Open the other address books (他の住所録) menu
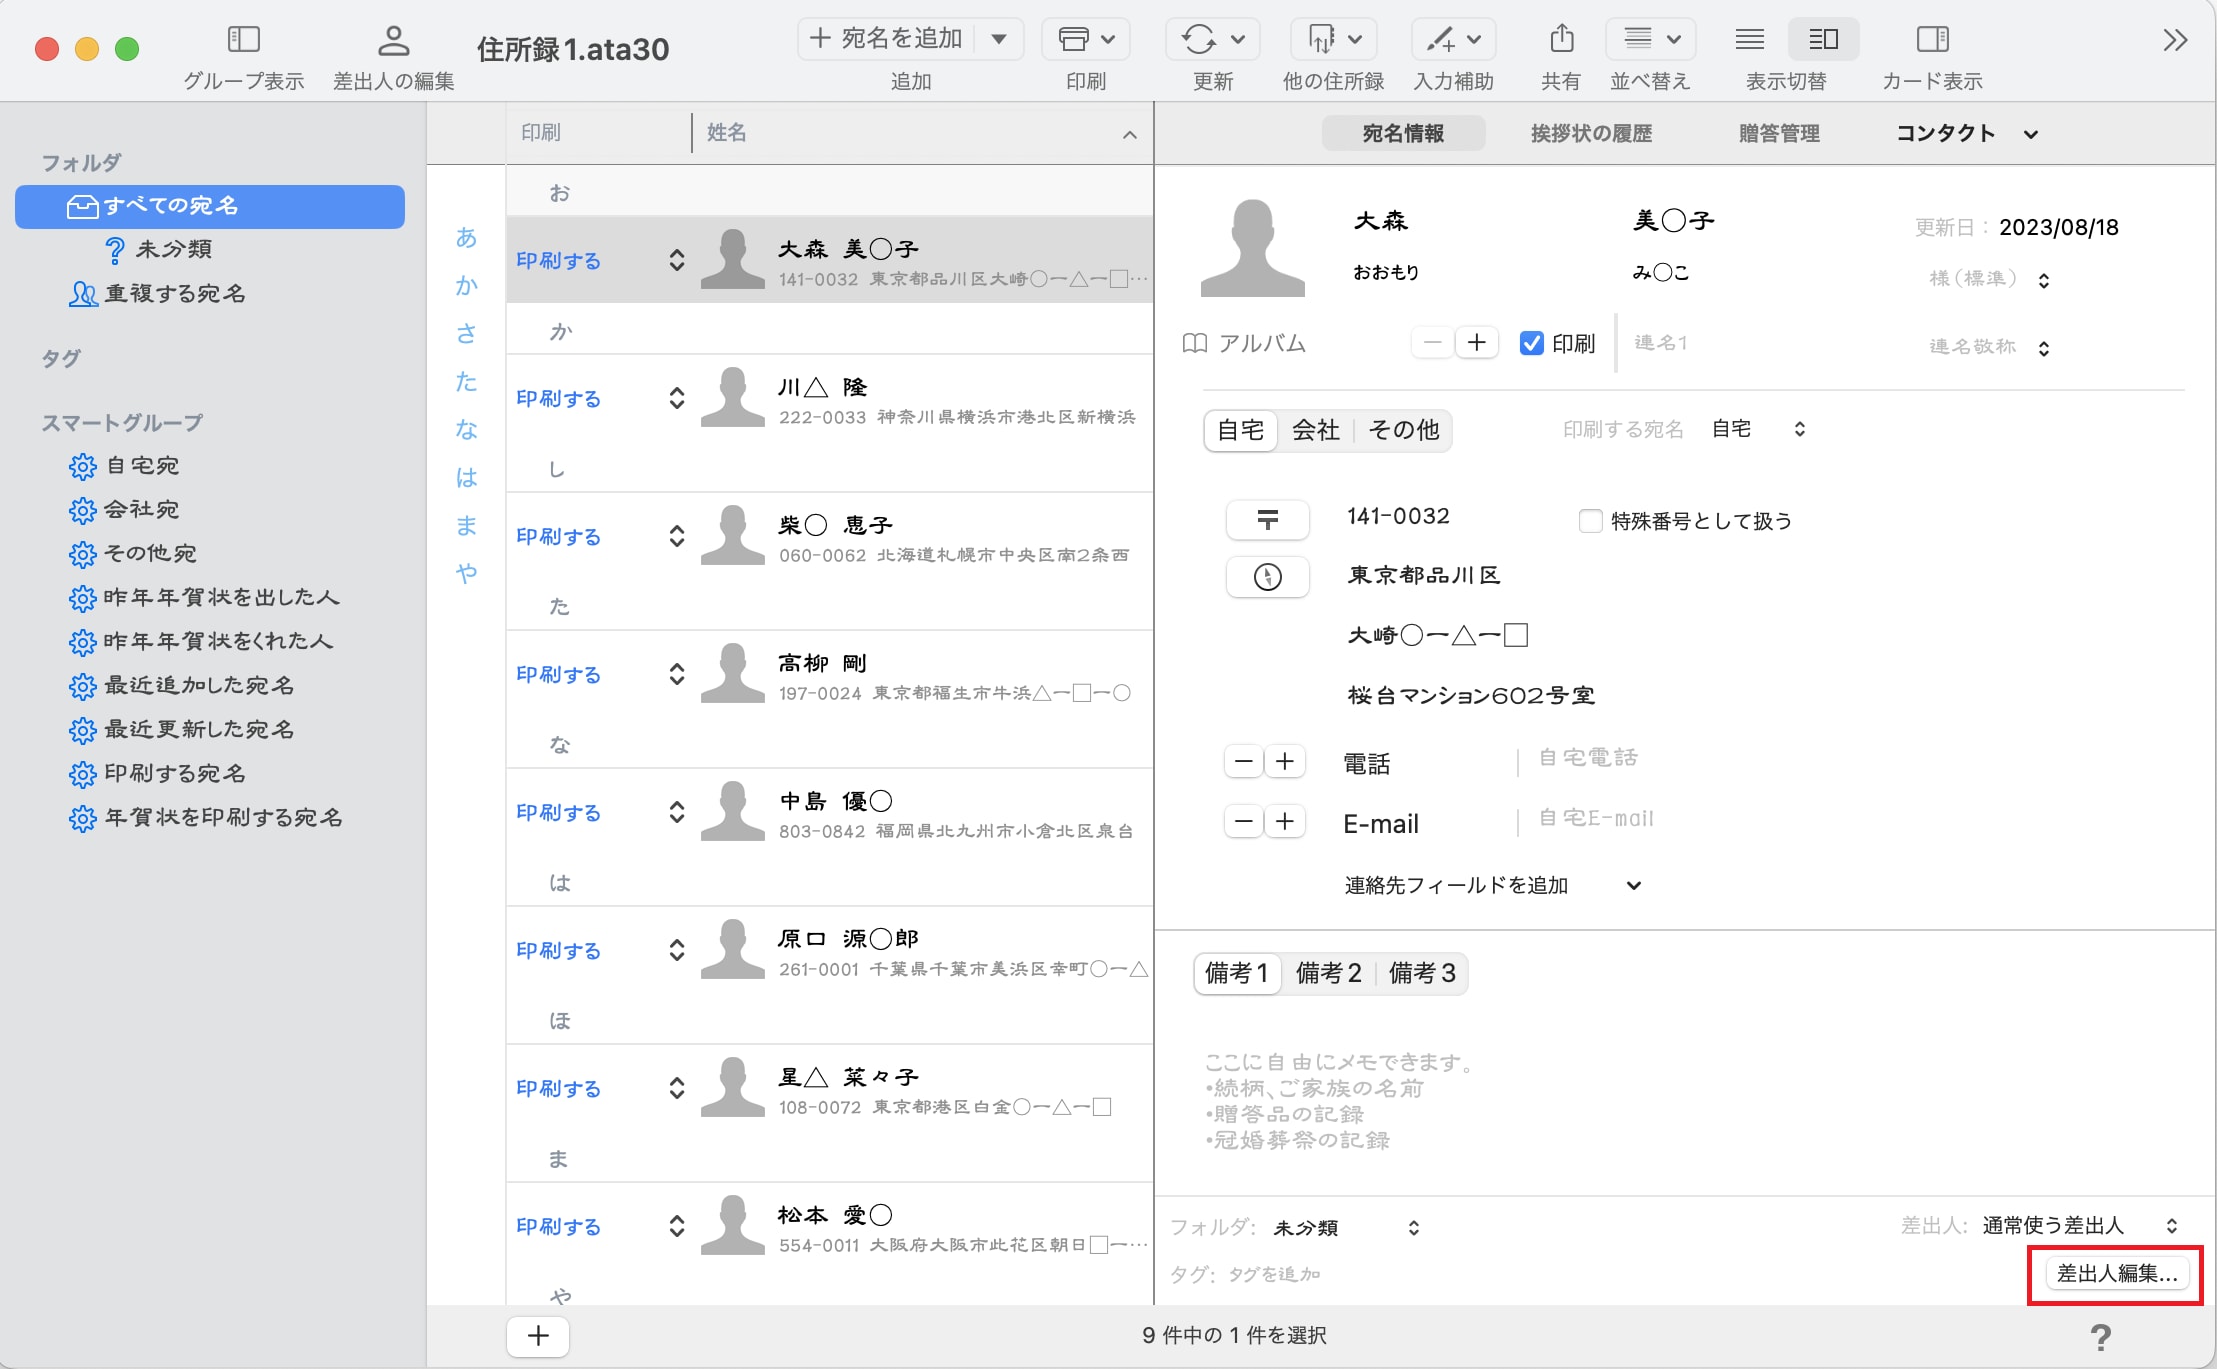 click(1333, 39)
